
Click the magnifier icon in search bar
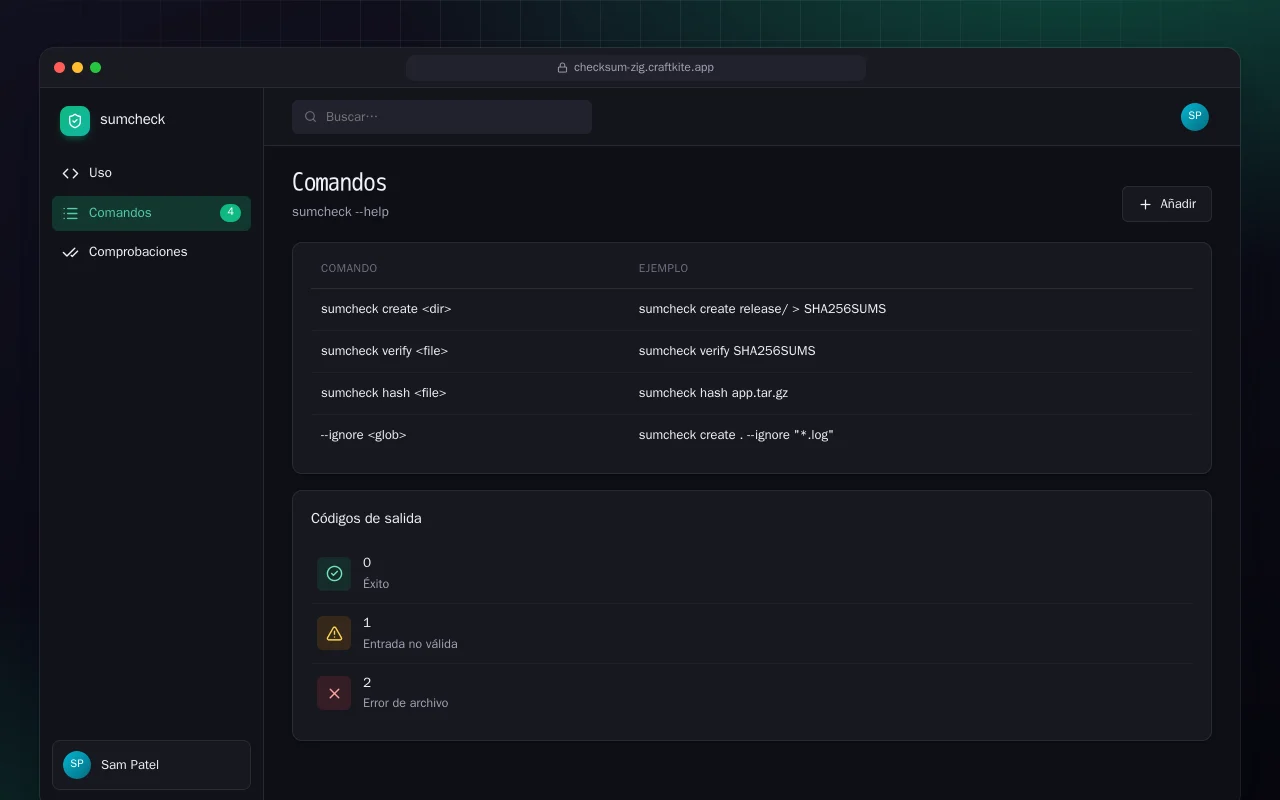coord(311,117)
